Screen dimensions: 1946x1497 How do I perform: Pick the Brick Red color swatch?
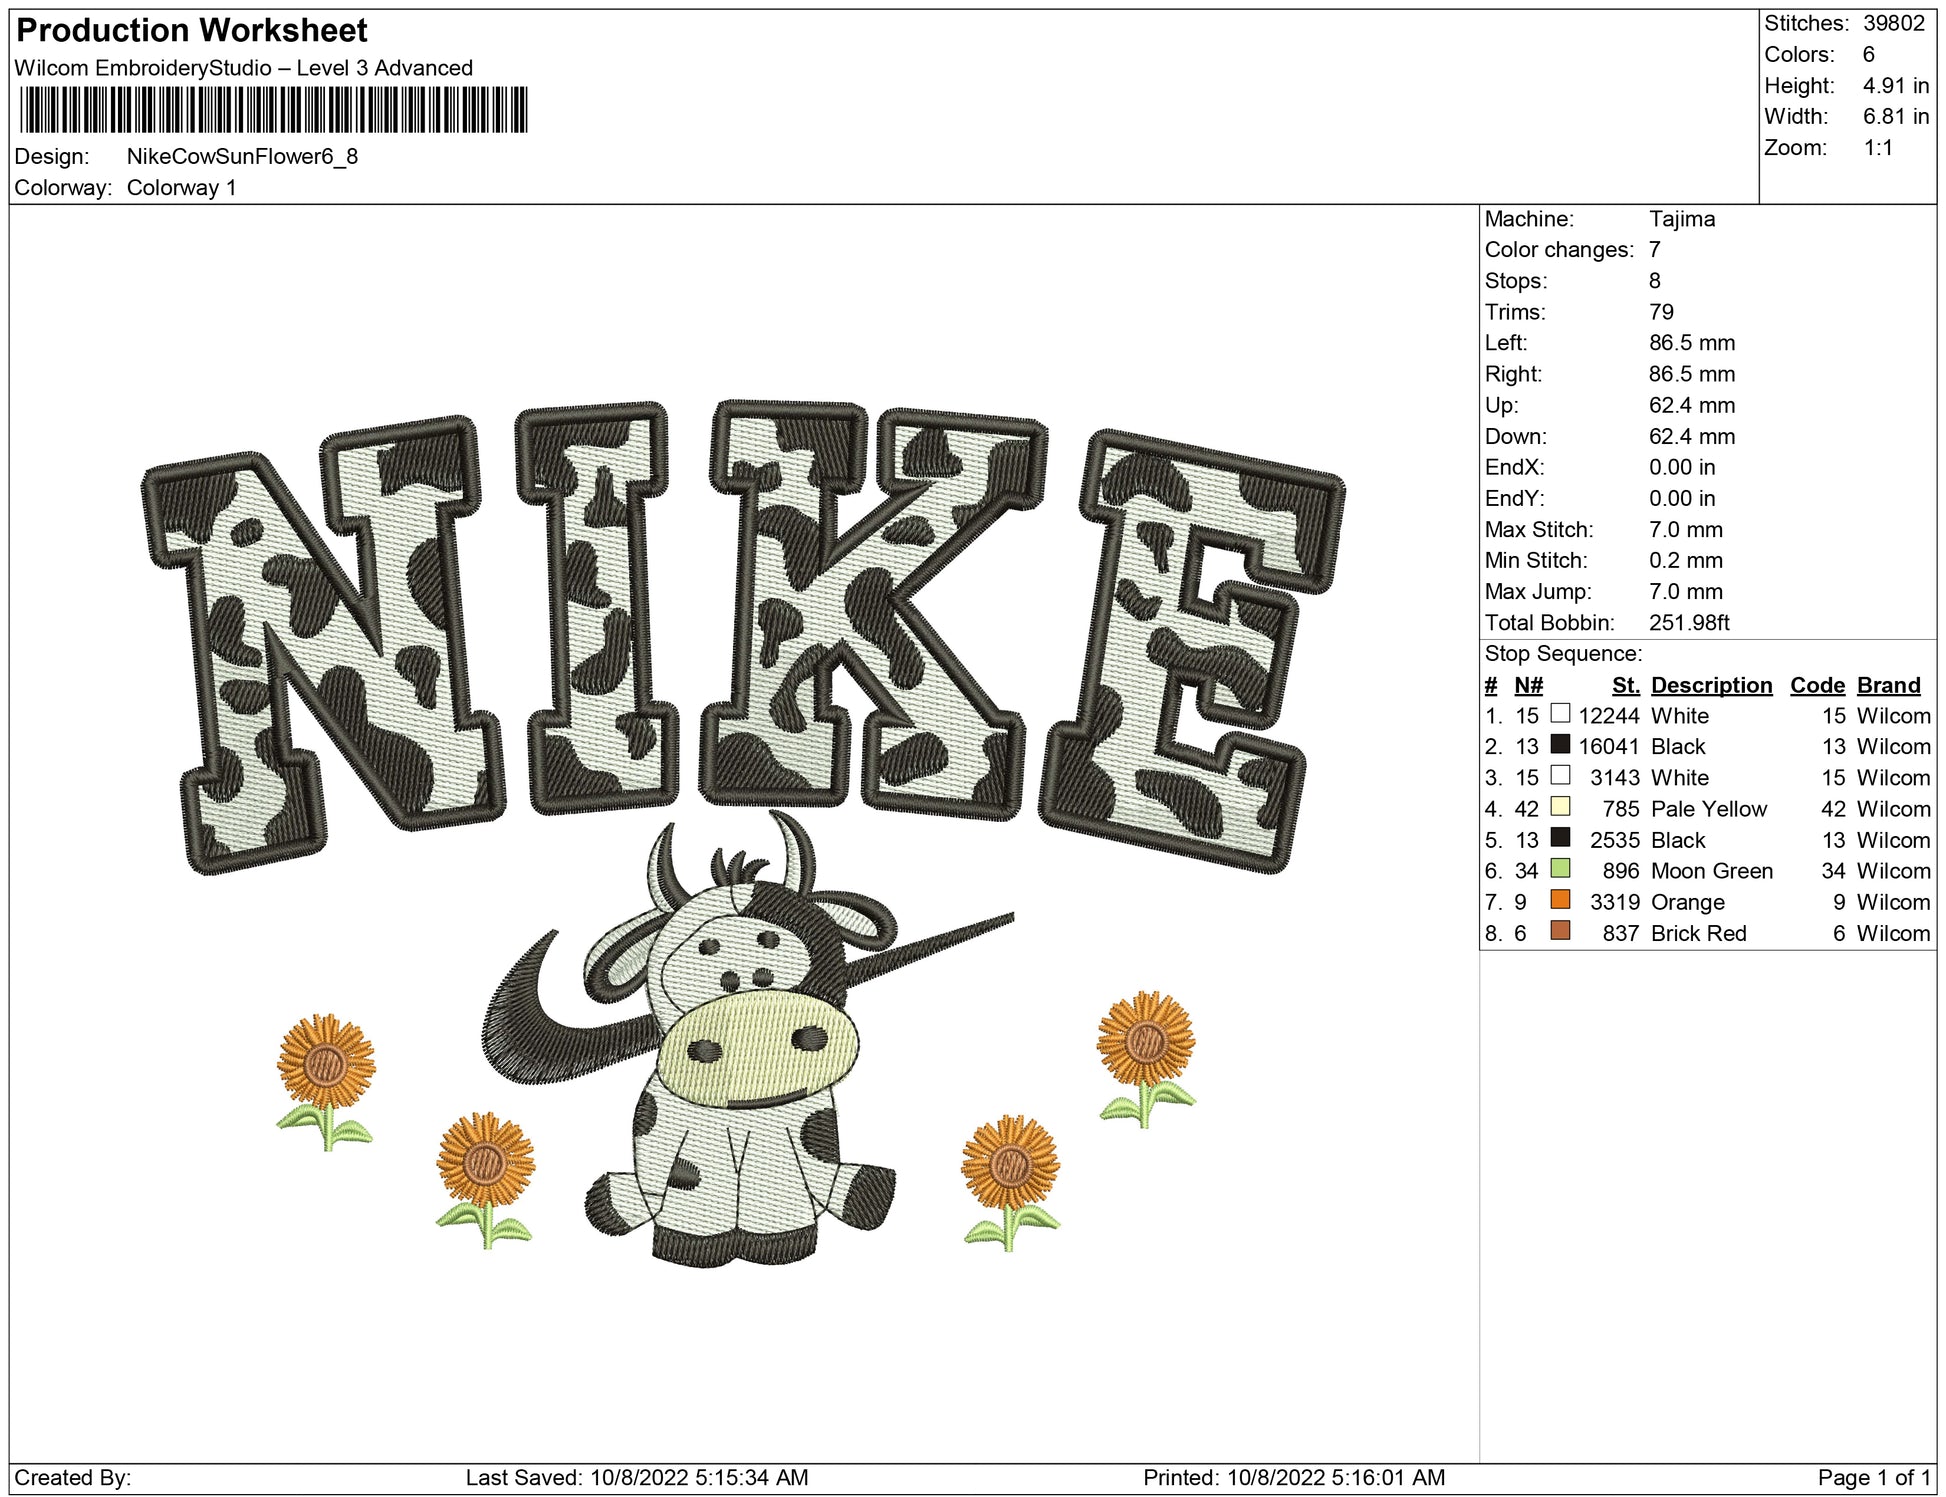[1560, 931]
